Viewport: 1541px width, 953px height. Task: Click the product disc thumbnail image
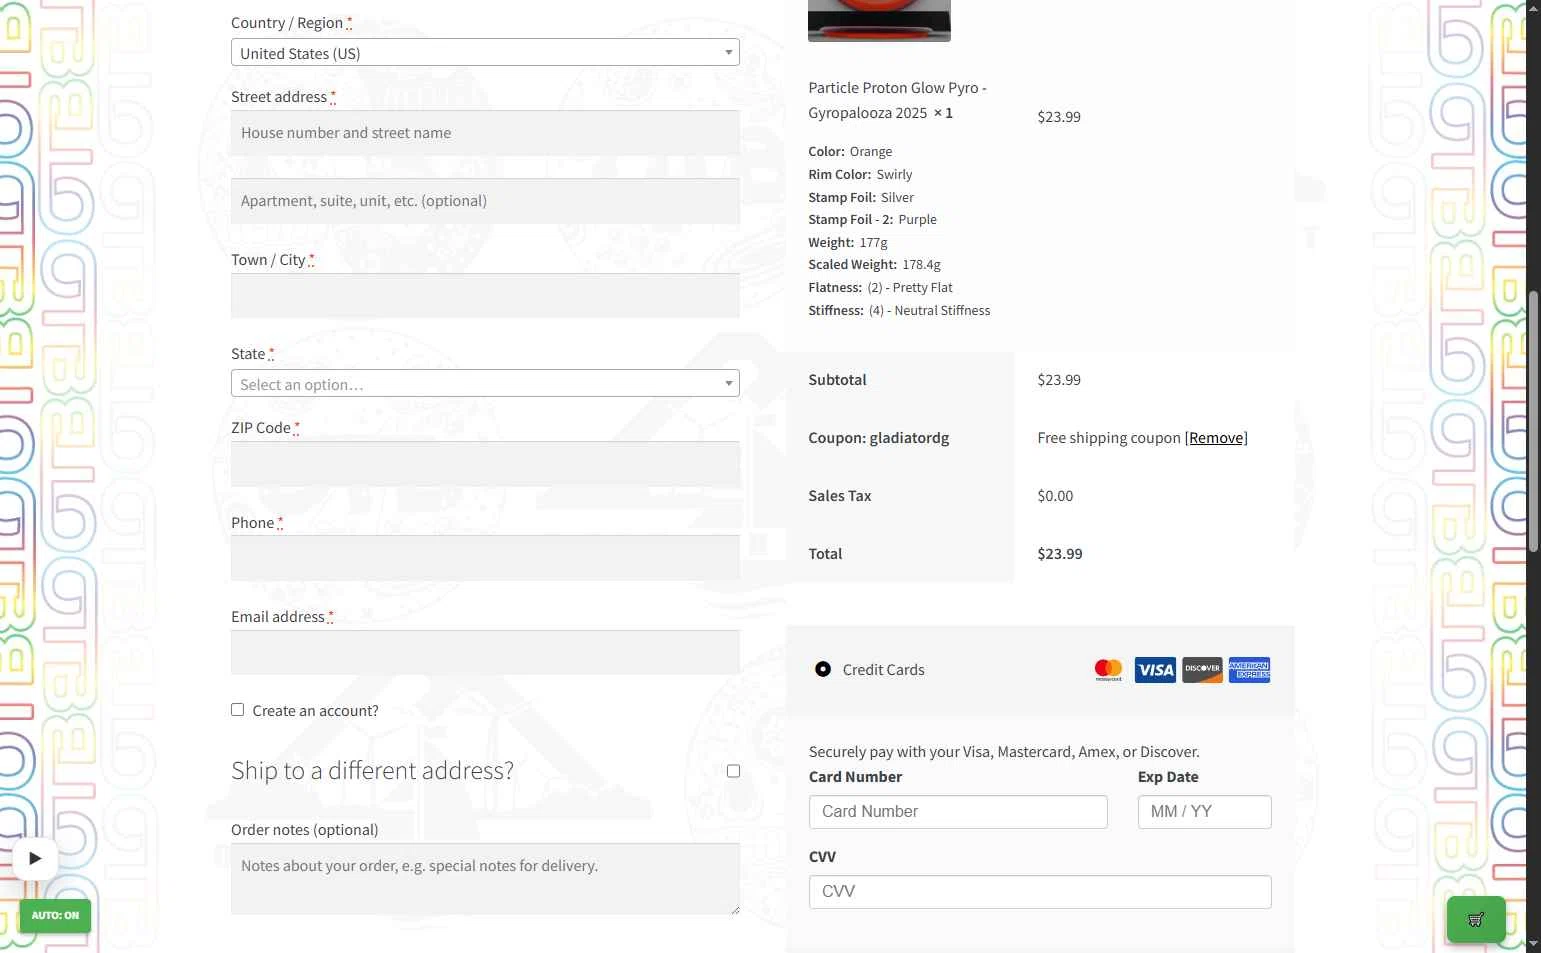coord(879,20)
